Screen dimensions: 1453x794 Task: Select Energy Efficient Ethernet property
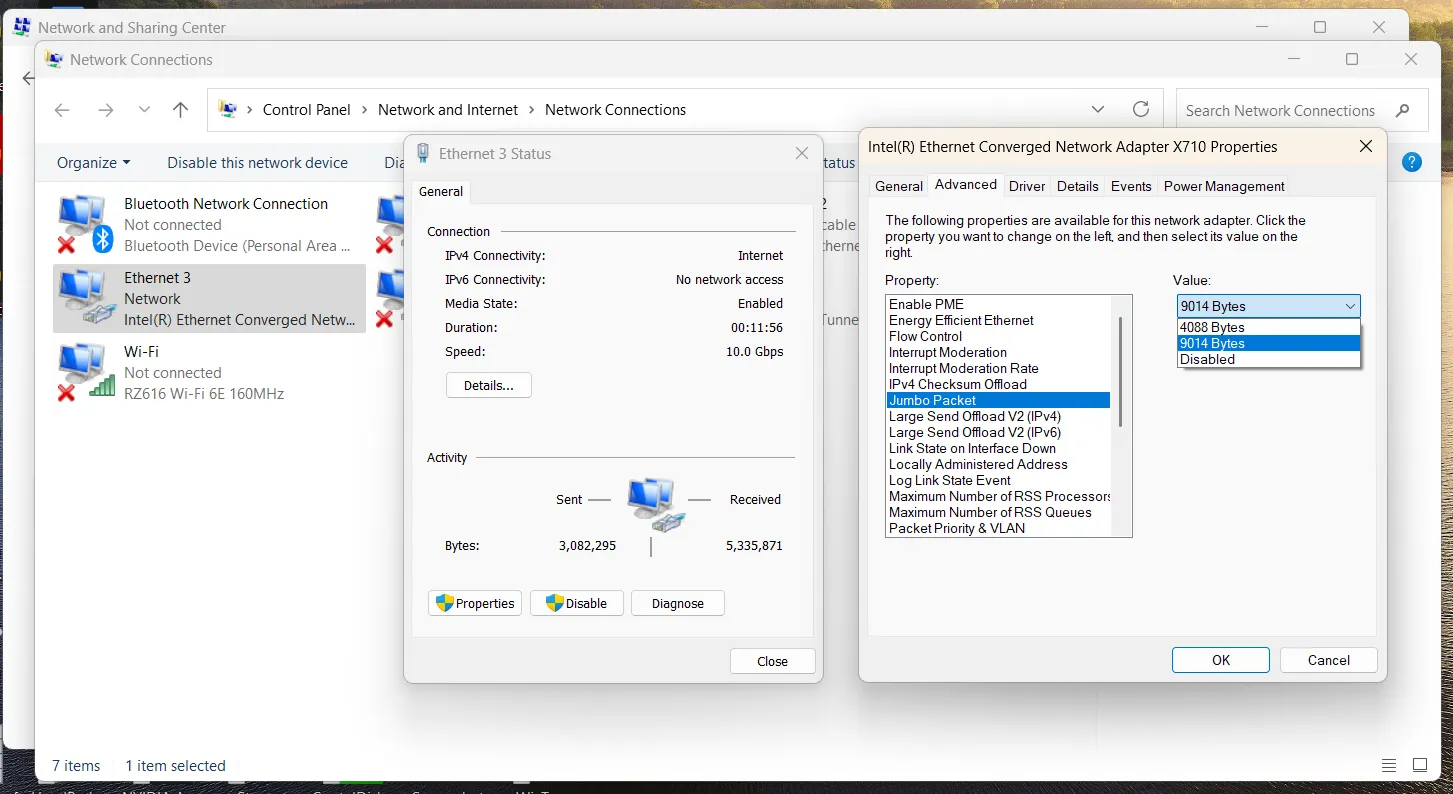[x=998, y=320]
